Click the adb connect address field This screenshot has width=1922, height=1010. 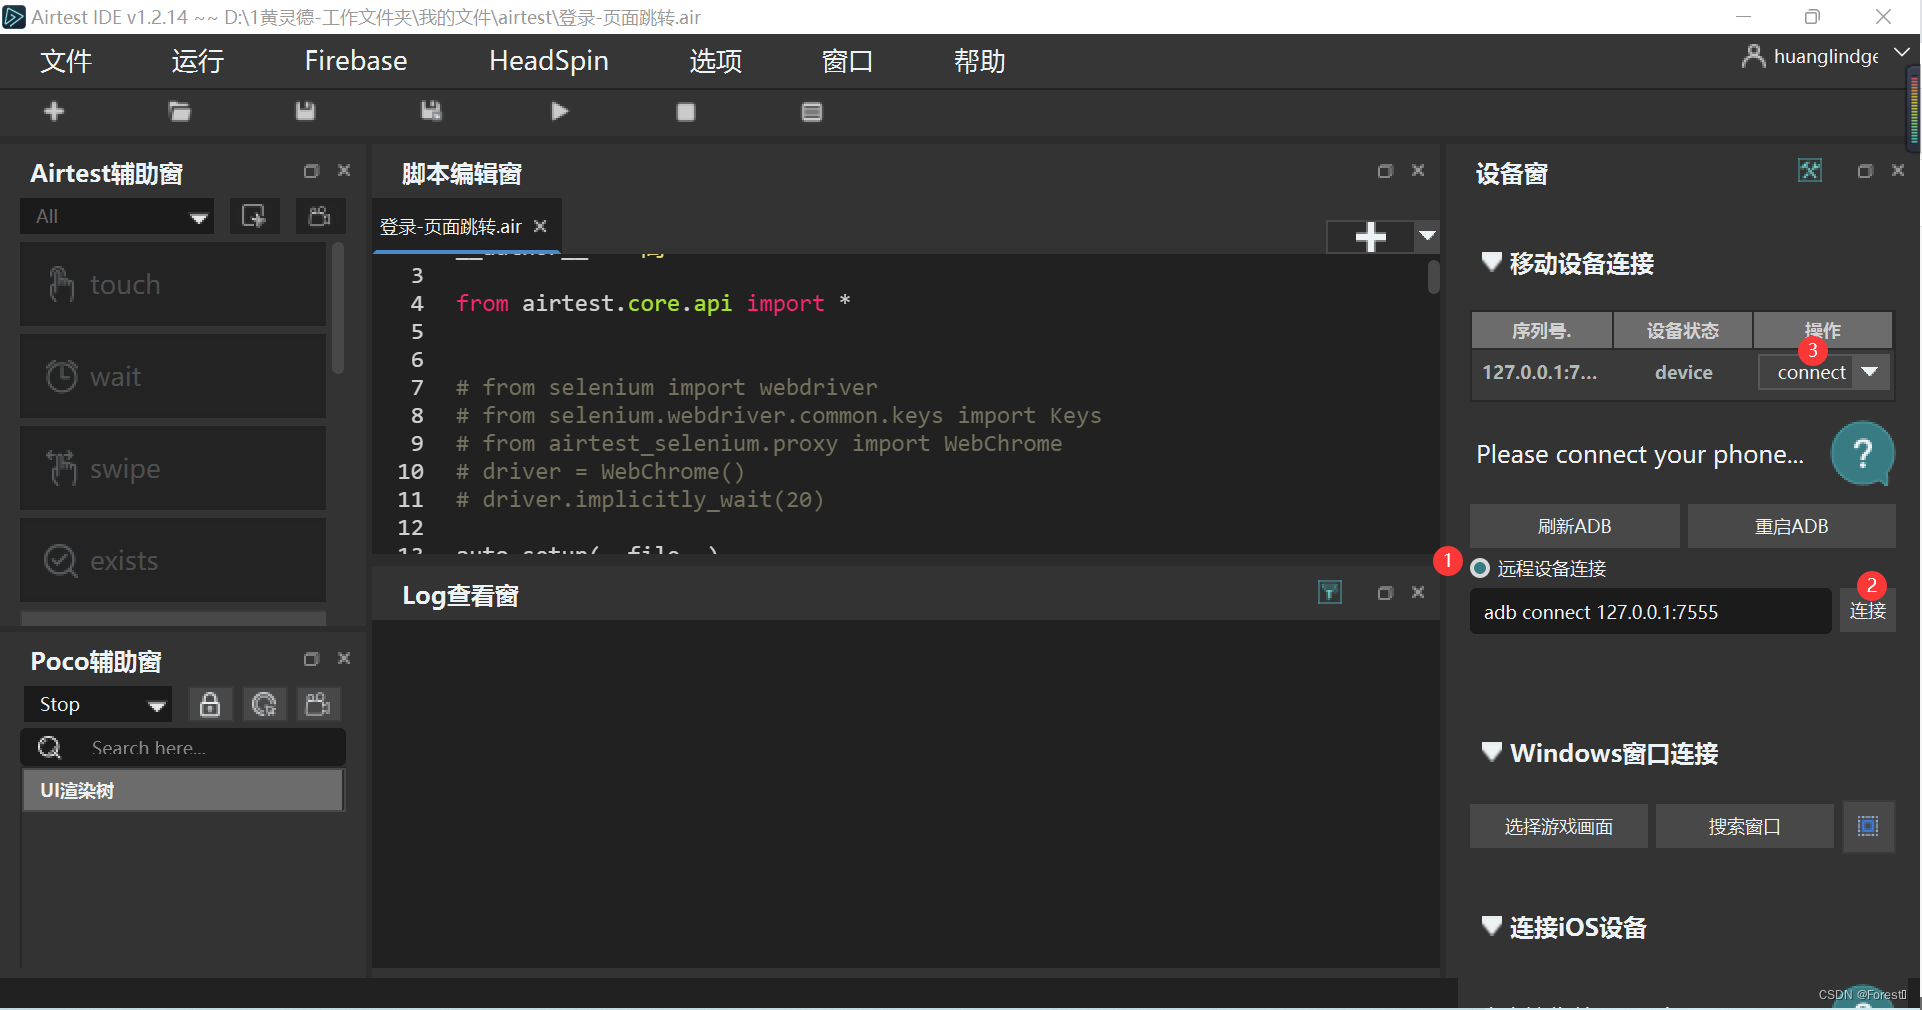pos(1650,611)
